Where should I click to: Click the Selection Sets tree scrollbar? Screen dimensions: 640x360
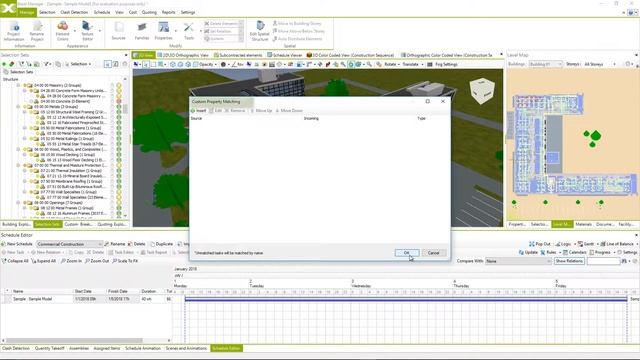(125, 109)
